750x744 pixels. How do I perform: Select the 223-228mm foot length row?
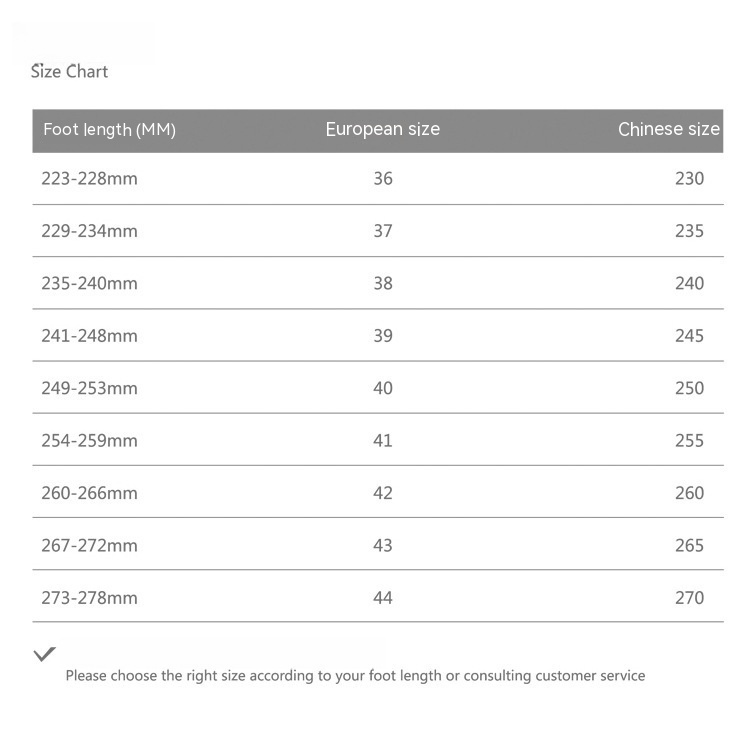pos(89,179)
